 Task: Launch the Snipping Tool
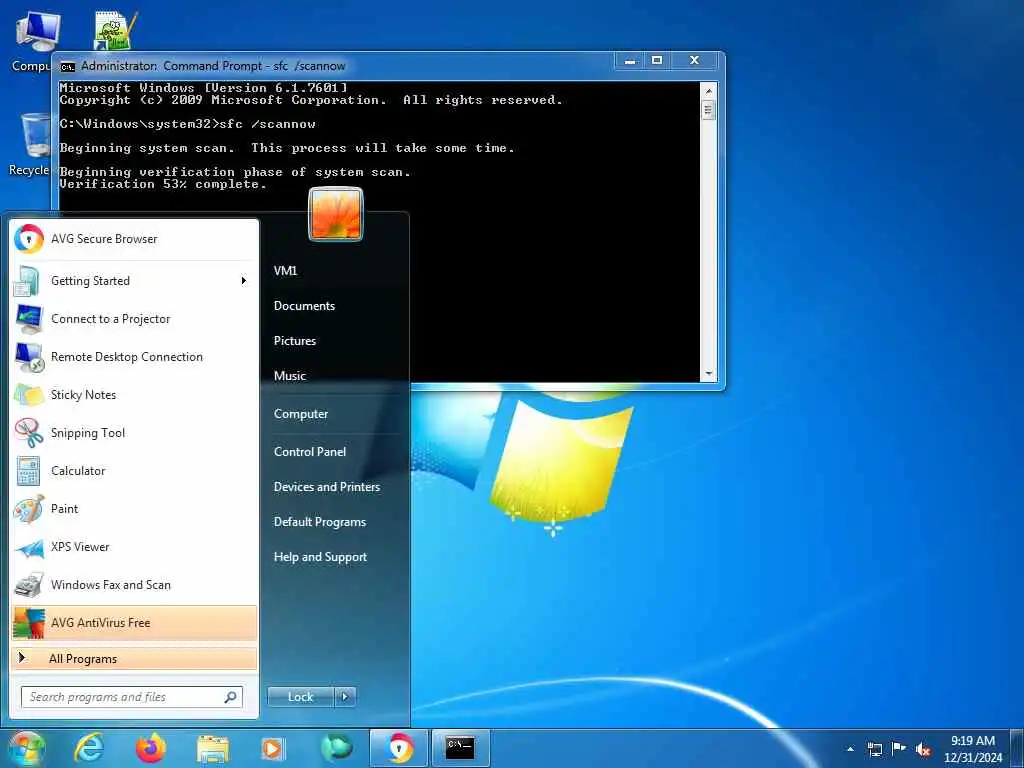(x=134, y=432)
